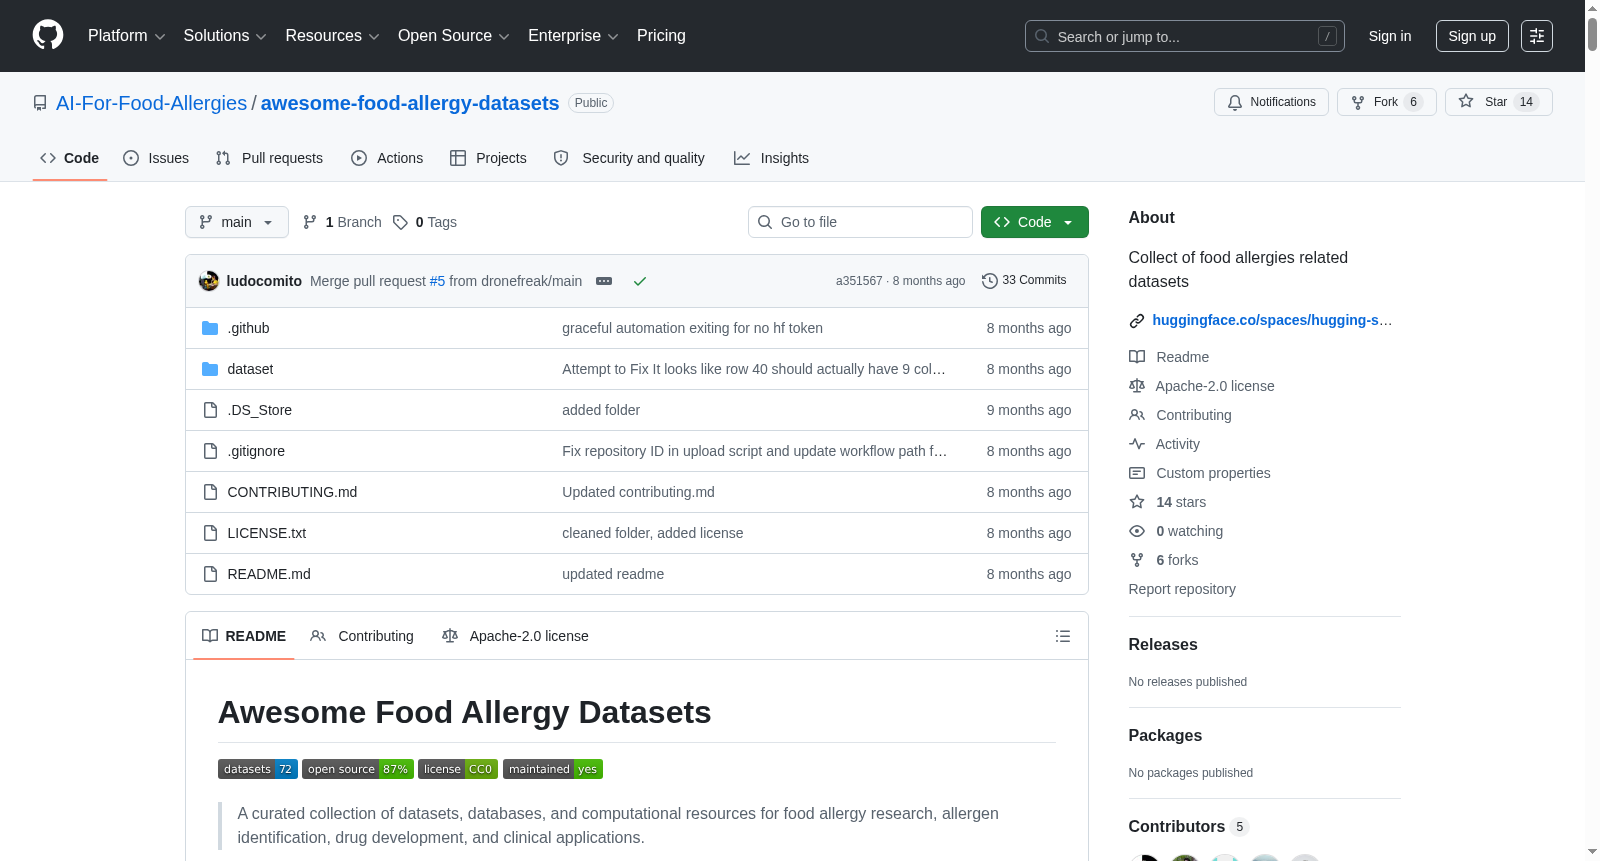Open pull request #5 link
This screenshot has height=861, width=1600.
[x=437, y=281]
